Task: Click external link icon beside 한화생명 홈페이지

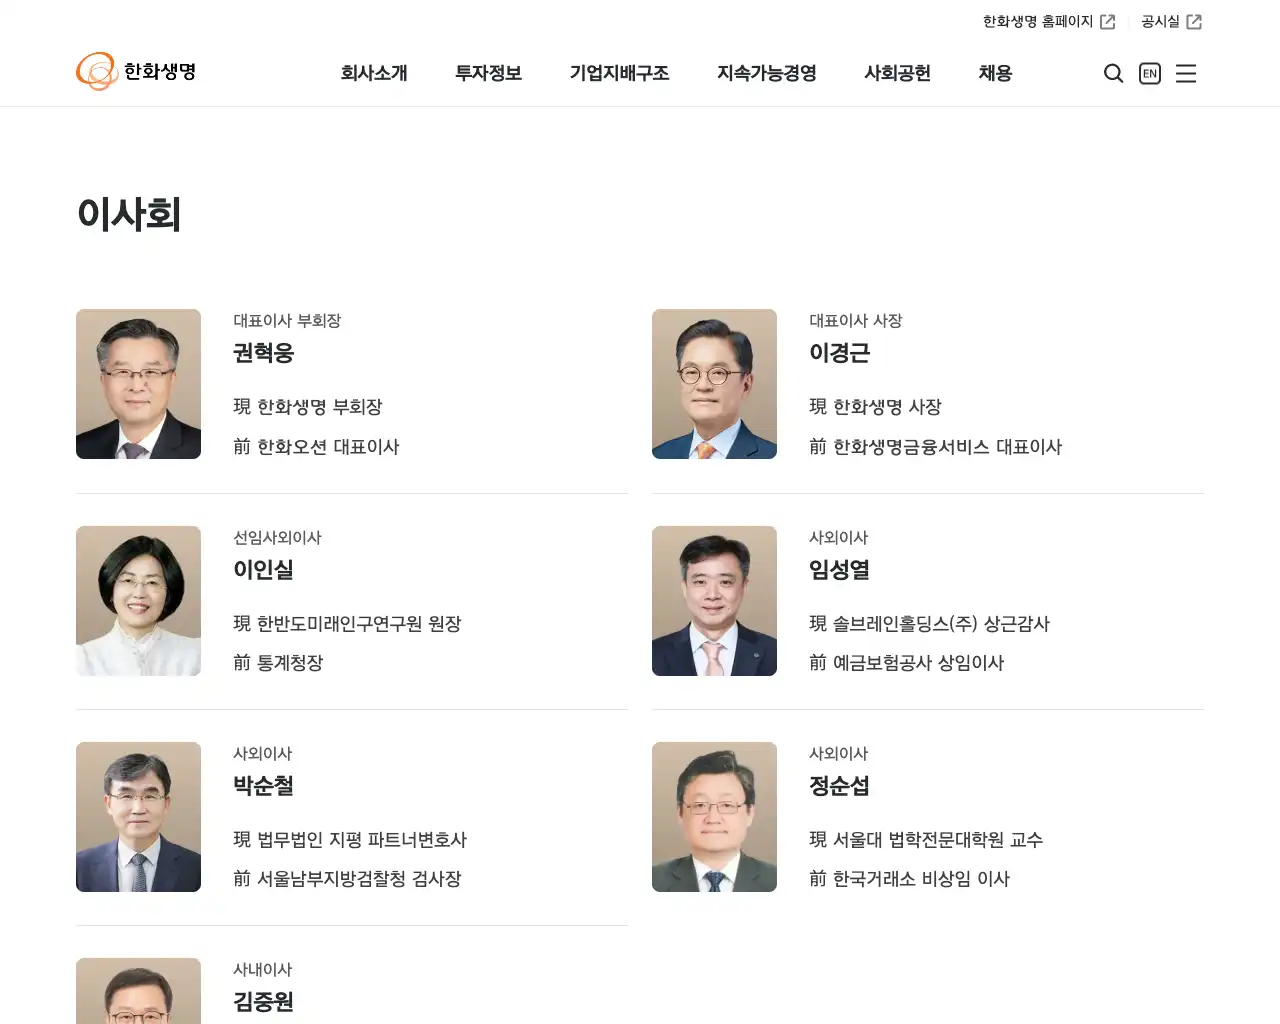Action: (x=1108, y=22)
